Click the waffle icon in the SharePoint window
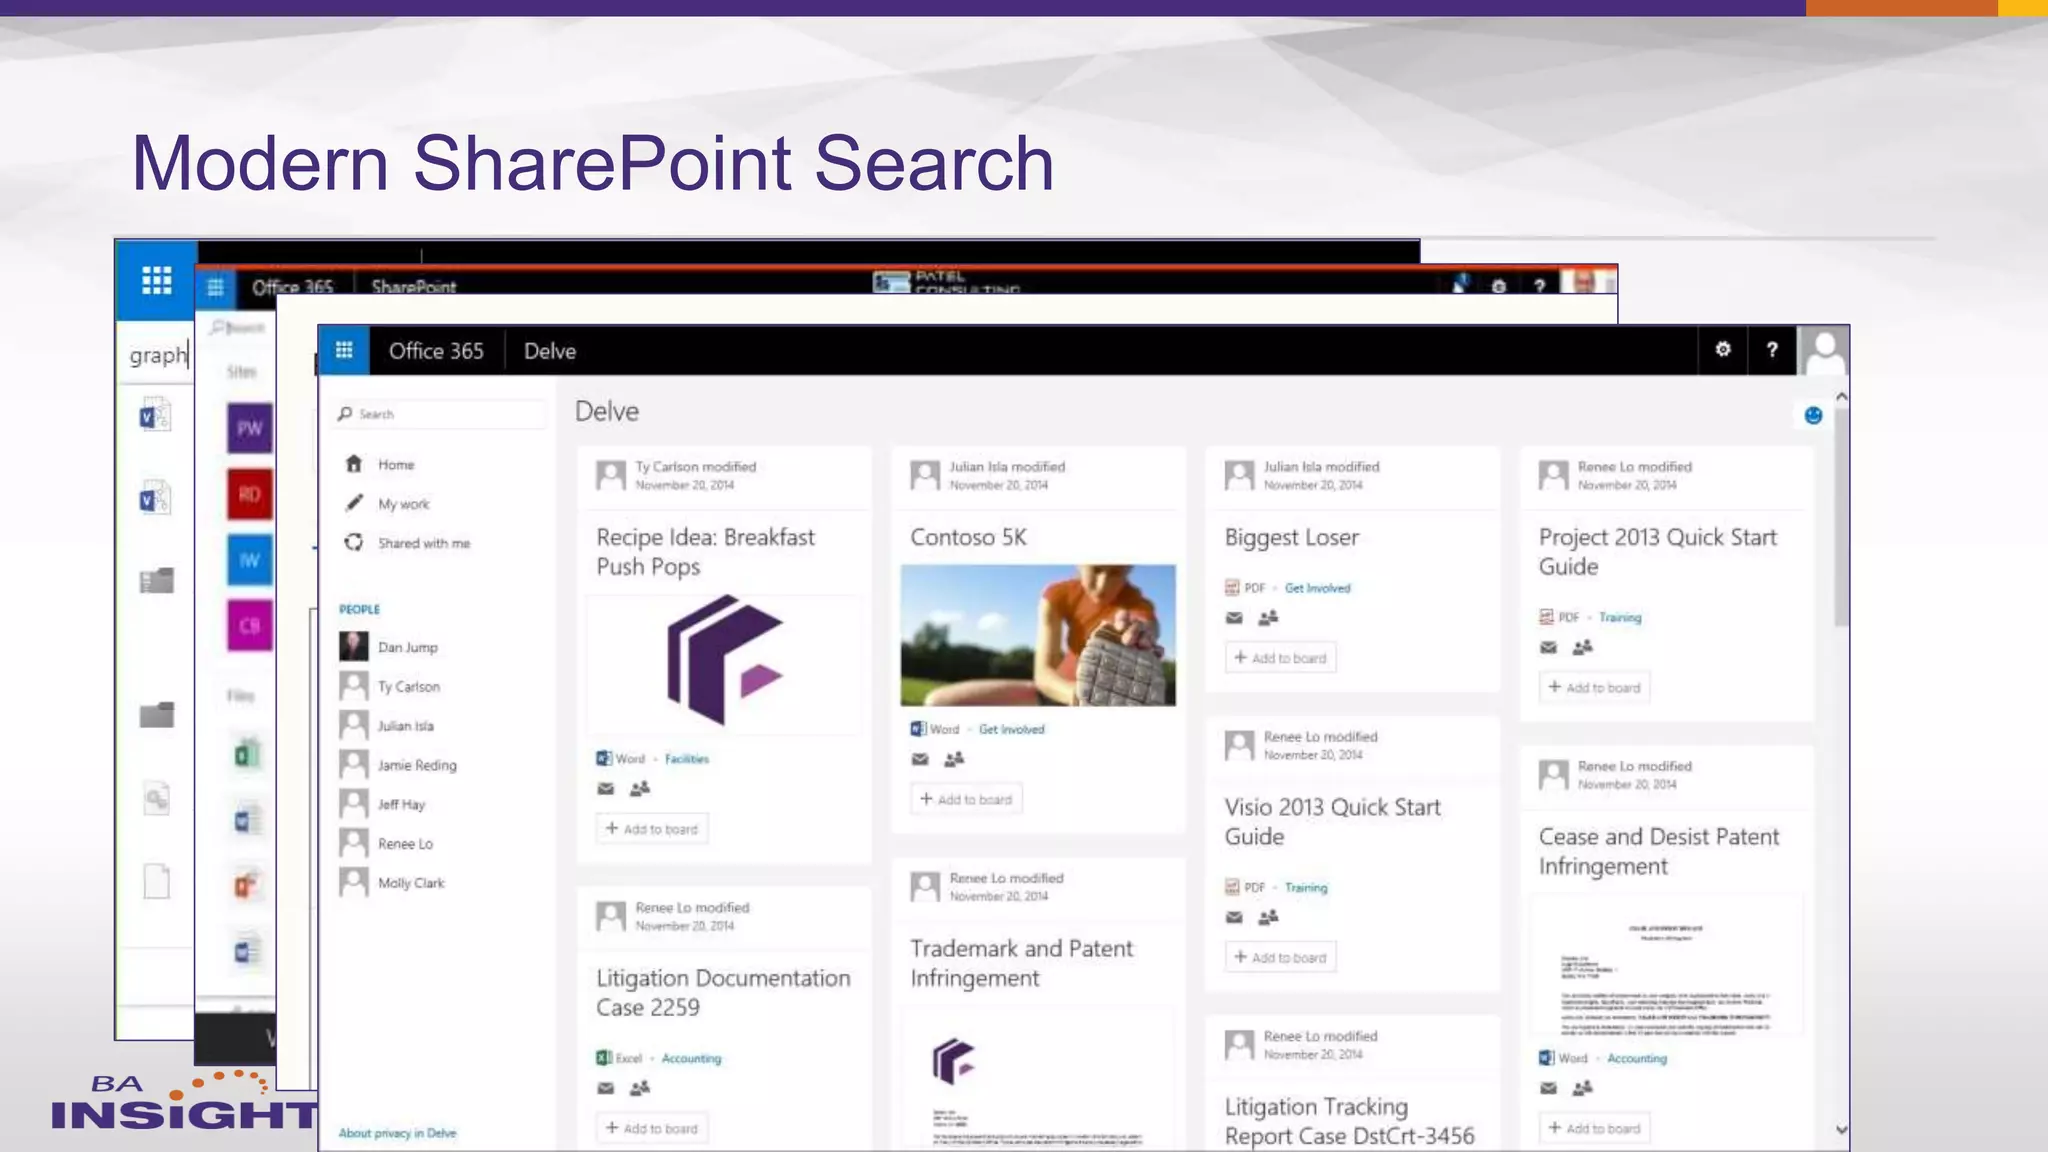Screen dimensions: 2048x1152 [215, 288]
